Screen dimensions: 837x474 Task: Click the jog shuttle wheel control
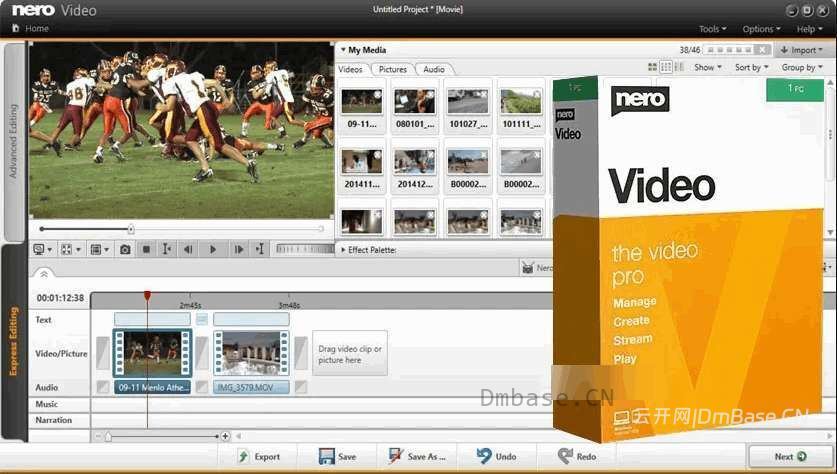pos(305,249)
